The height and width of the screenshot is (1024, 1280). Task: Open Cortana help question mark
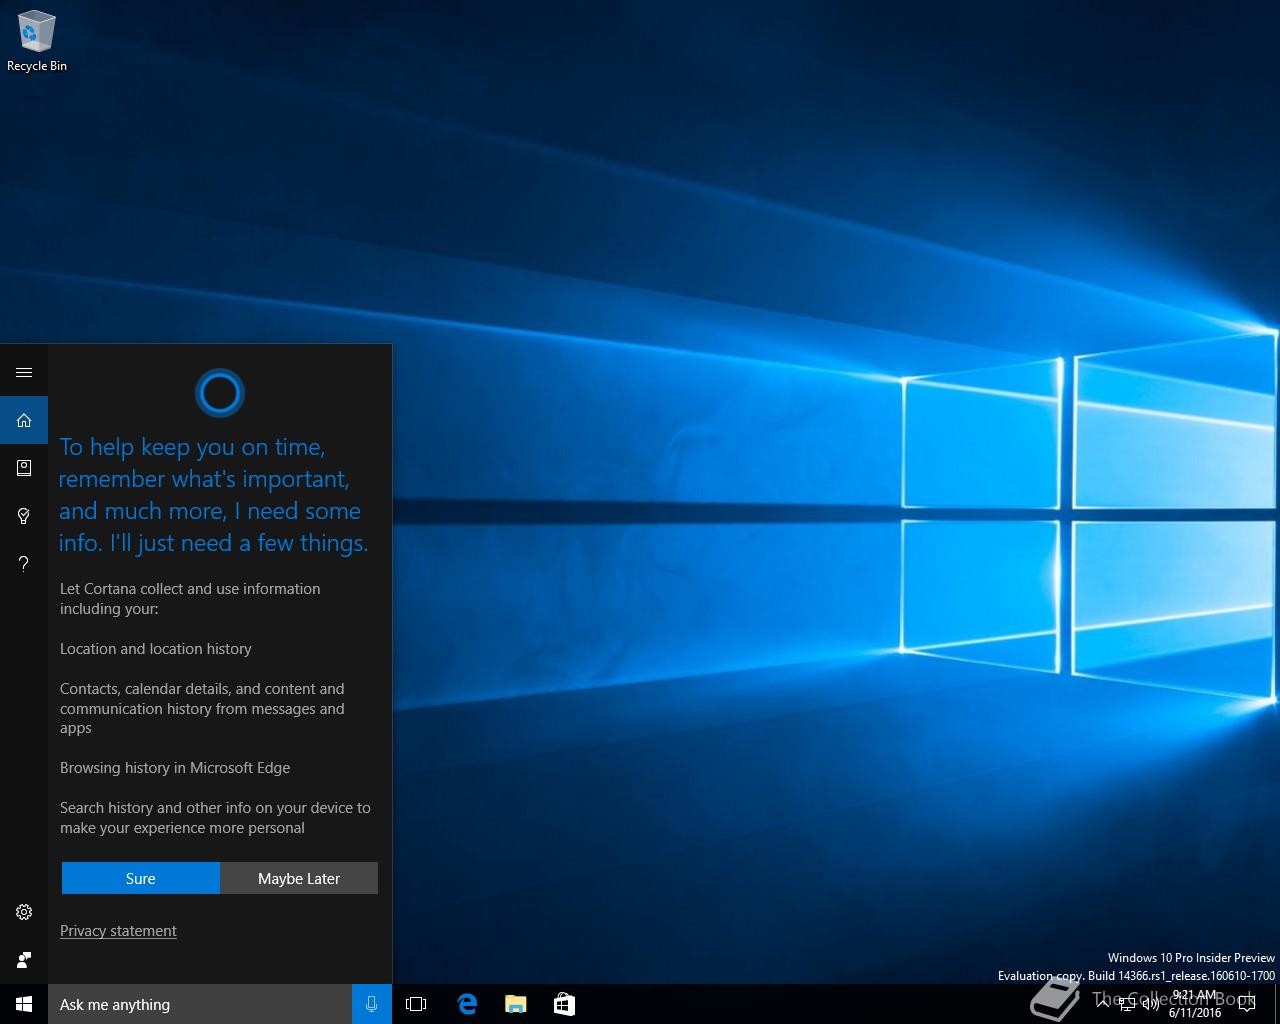pos(24,564)
